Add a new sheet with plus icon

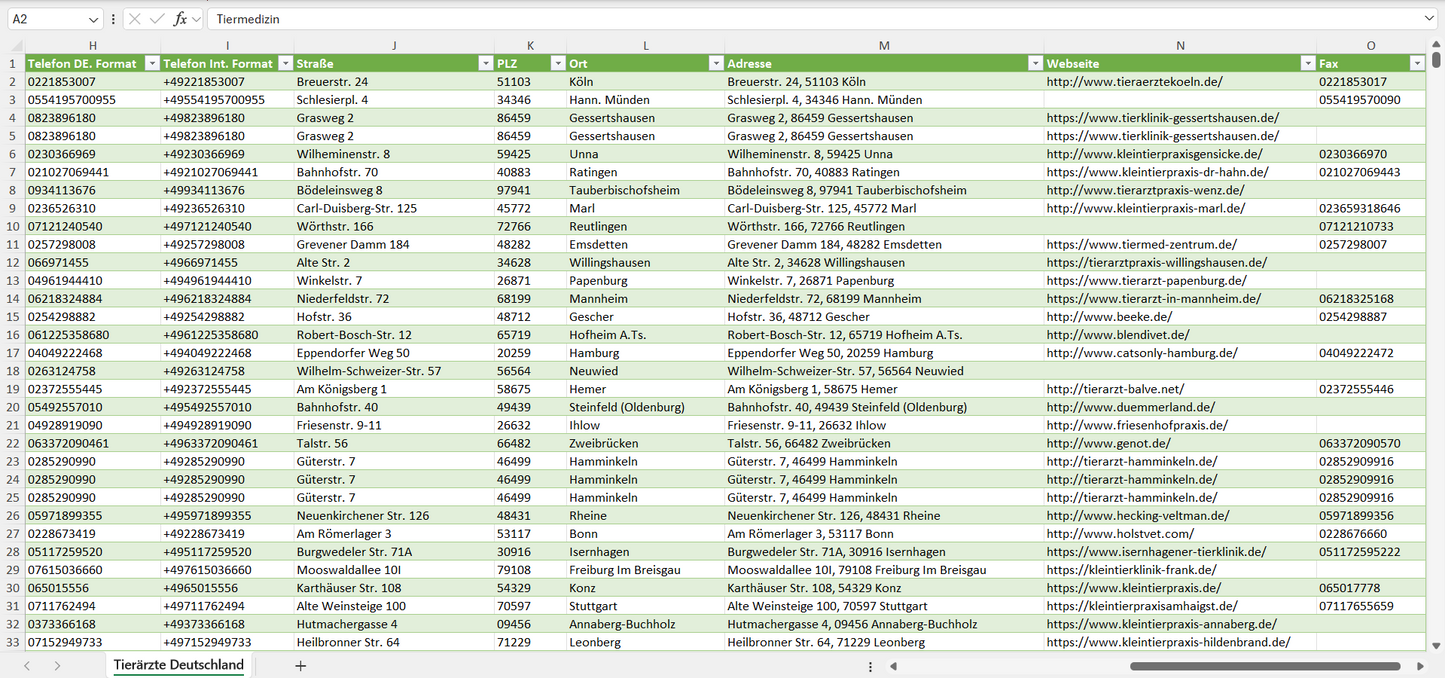tap(300, 666)
